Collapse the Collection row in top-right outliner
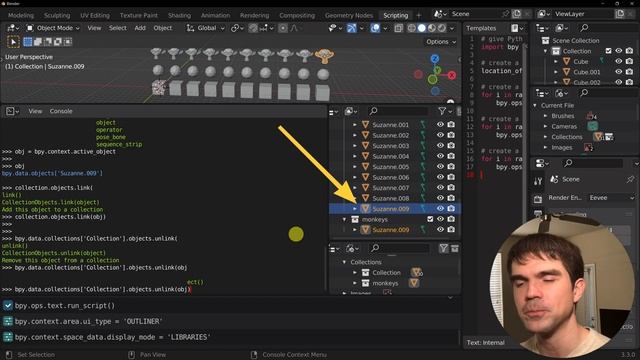 click(545, 51)
